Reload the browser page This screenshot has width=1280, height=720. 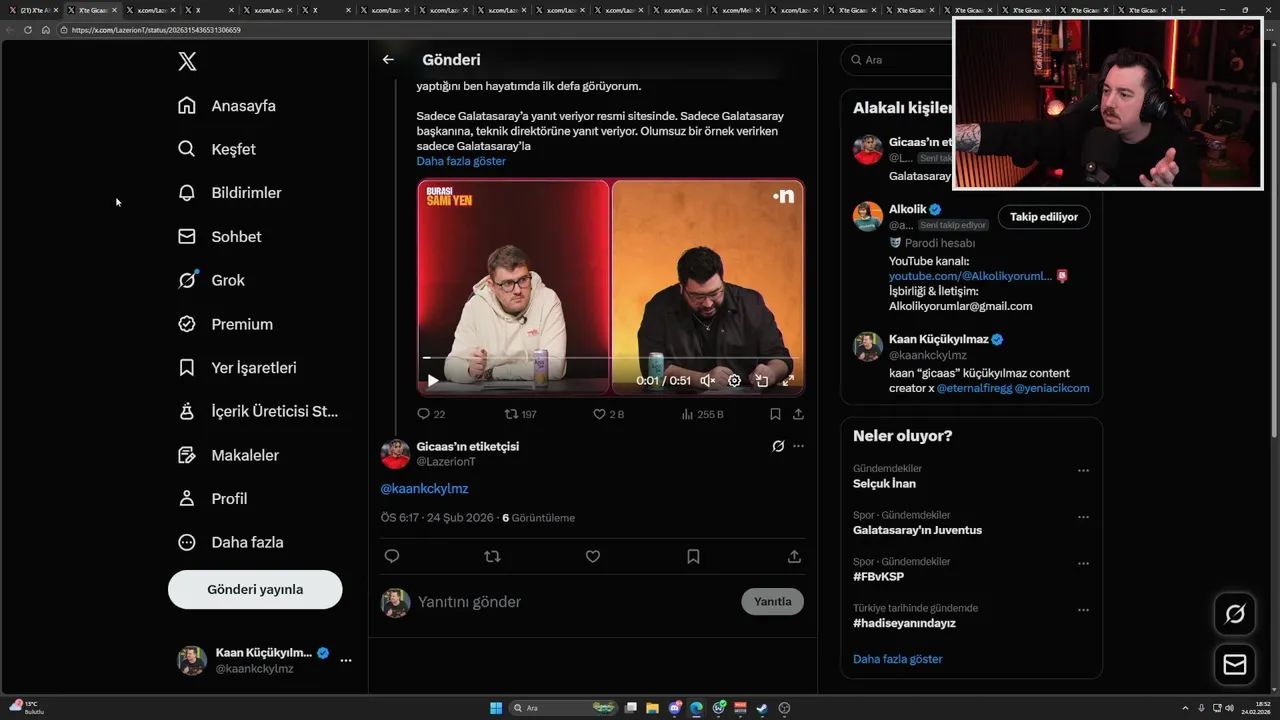[28, 30]
